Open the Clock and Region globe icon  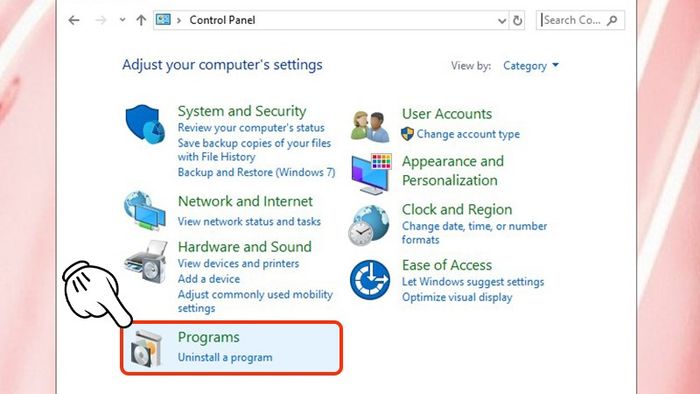tap(369, 225)
